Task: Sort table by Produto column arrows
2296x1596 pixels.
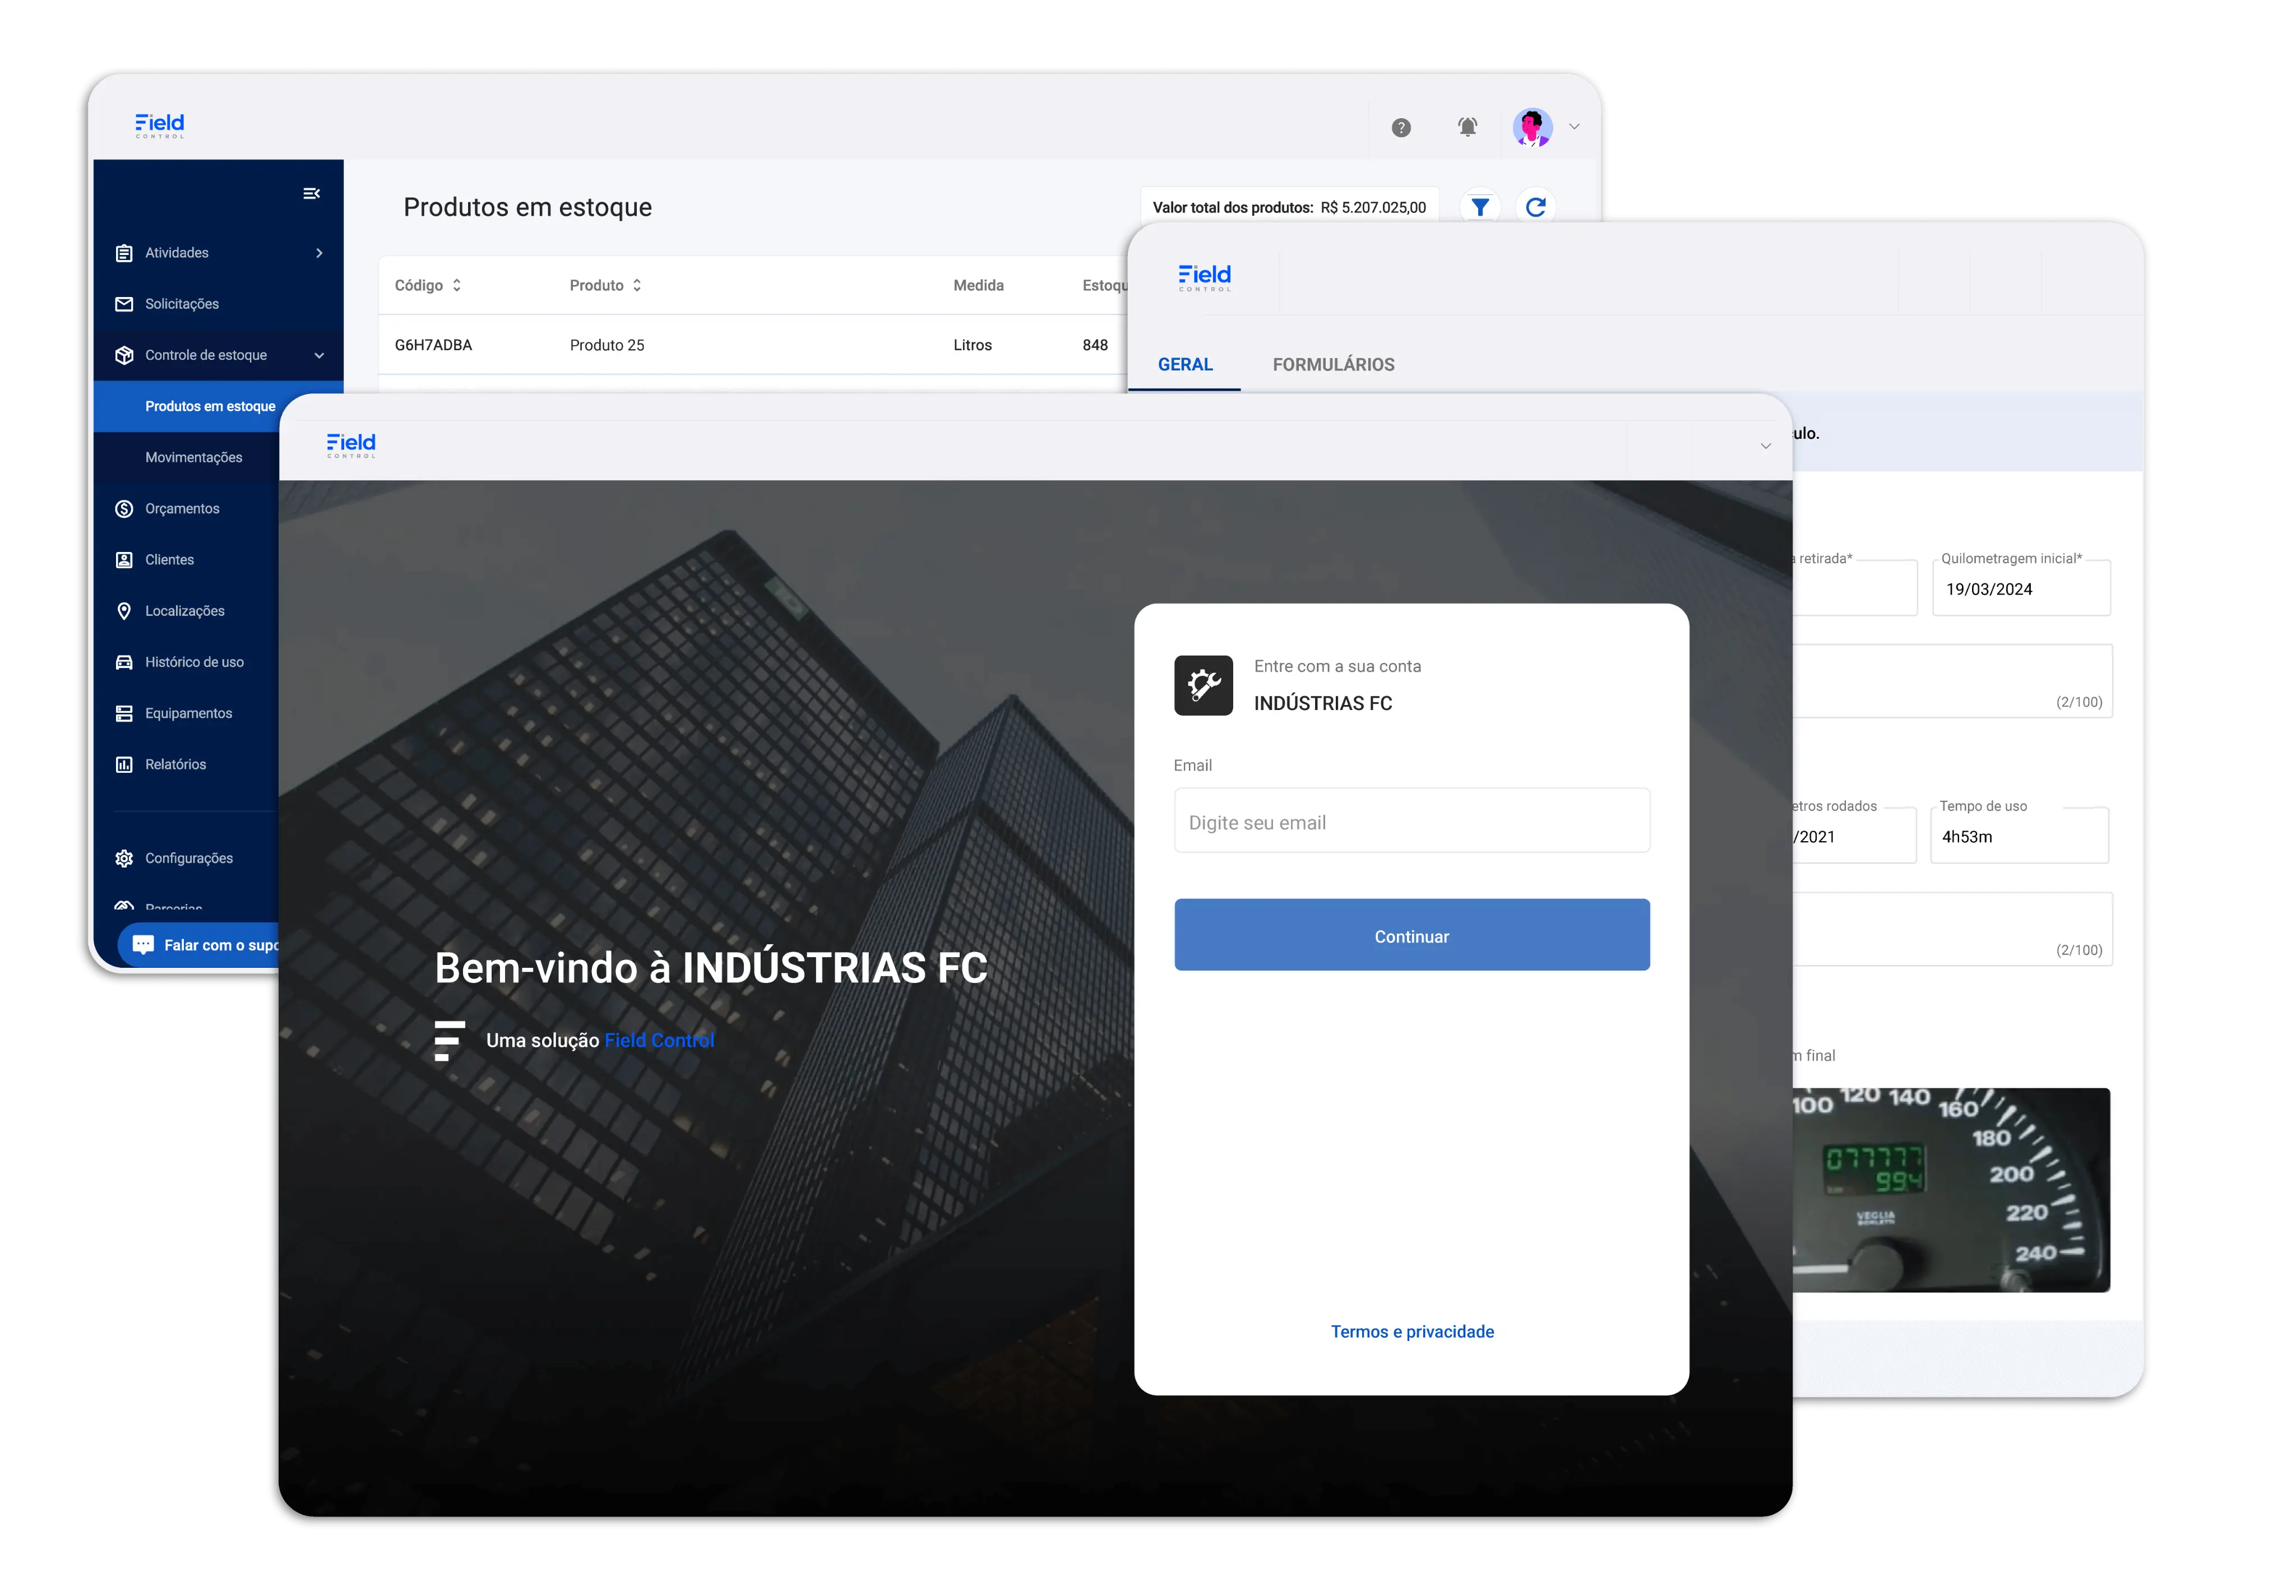Action: (x=637, y=285)
